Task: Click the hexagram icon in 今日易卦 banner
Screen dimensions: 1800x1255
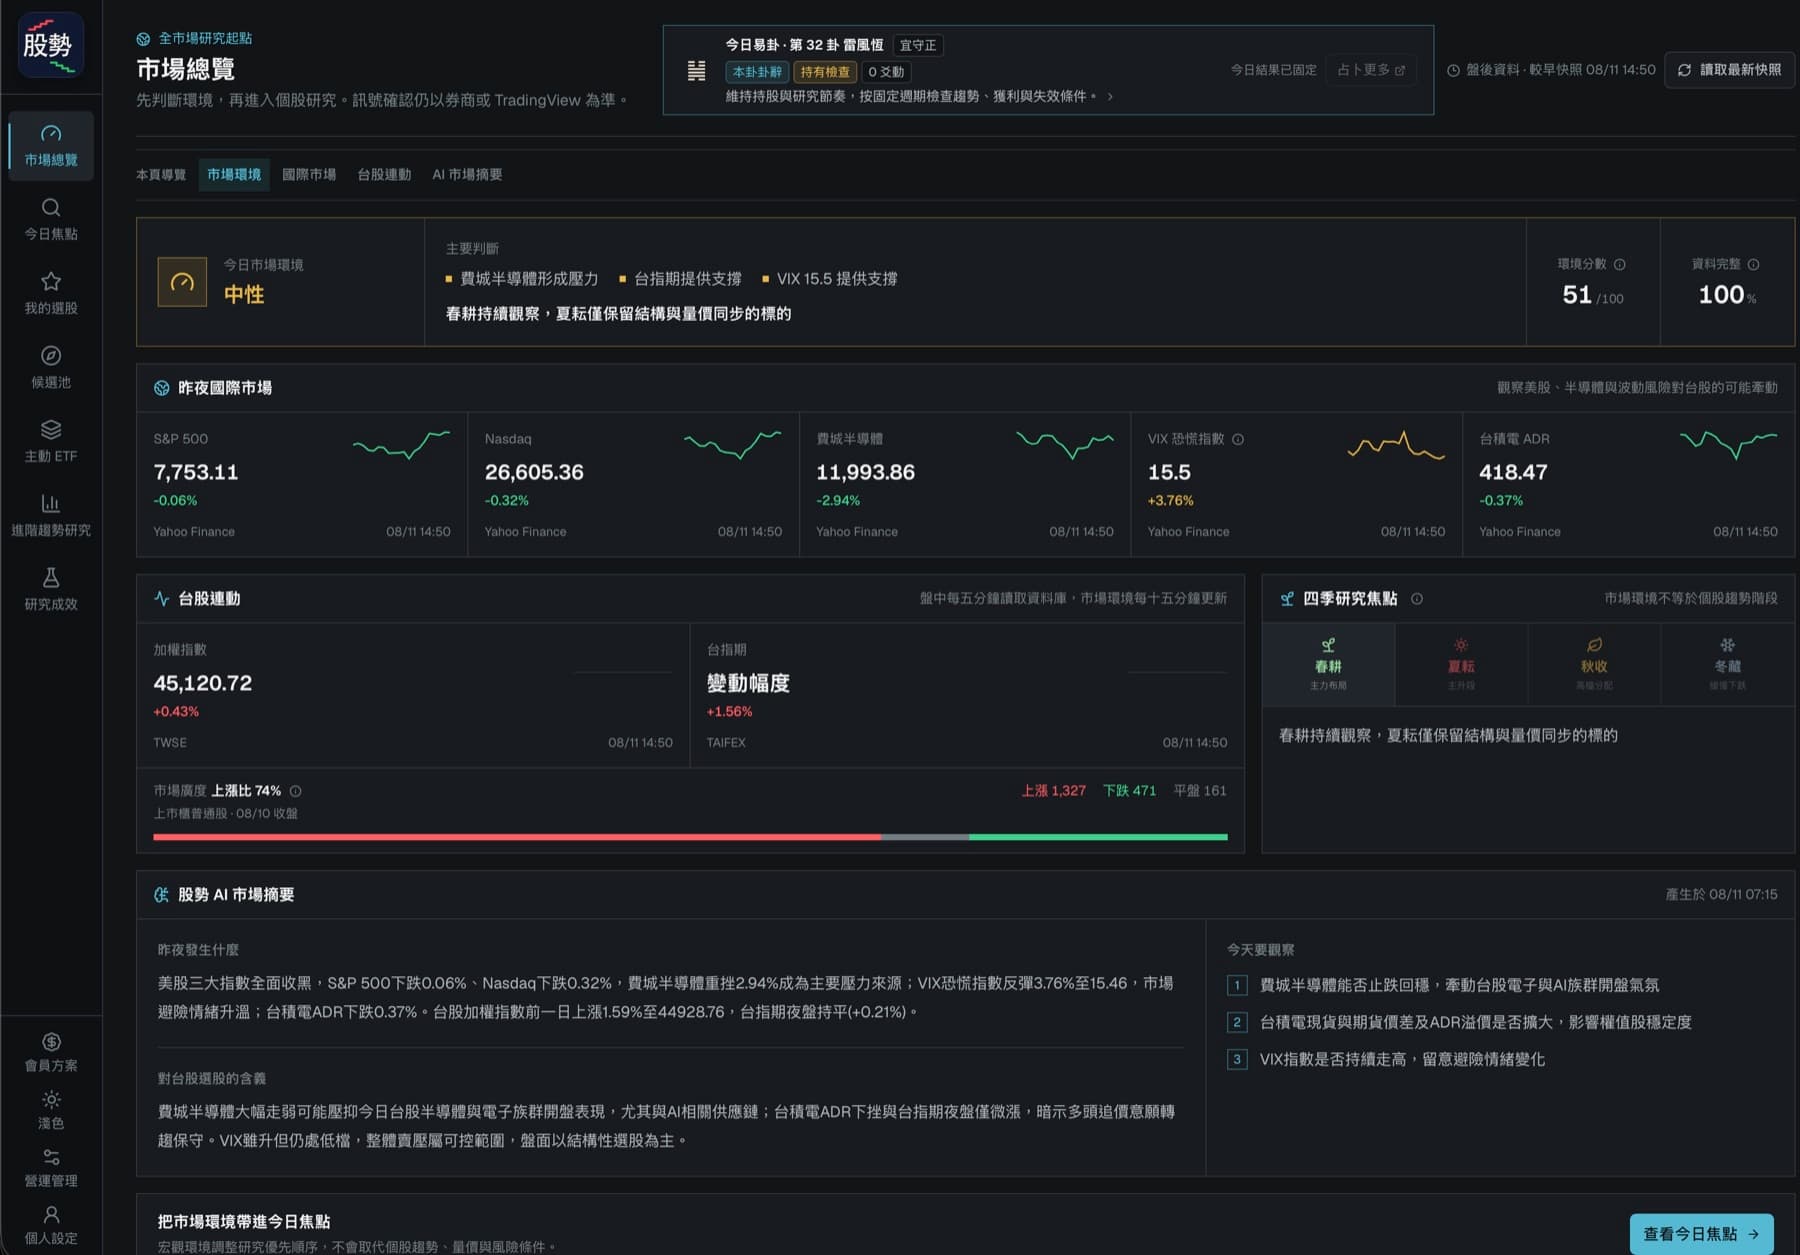Action: tap(696, 71)
